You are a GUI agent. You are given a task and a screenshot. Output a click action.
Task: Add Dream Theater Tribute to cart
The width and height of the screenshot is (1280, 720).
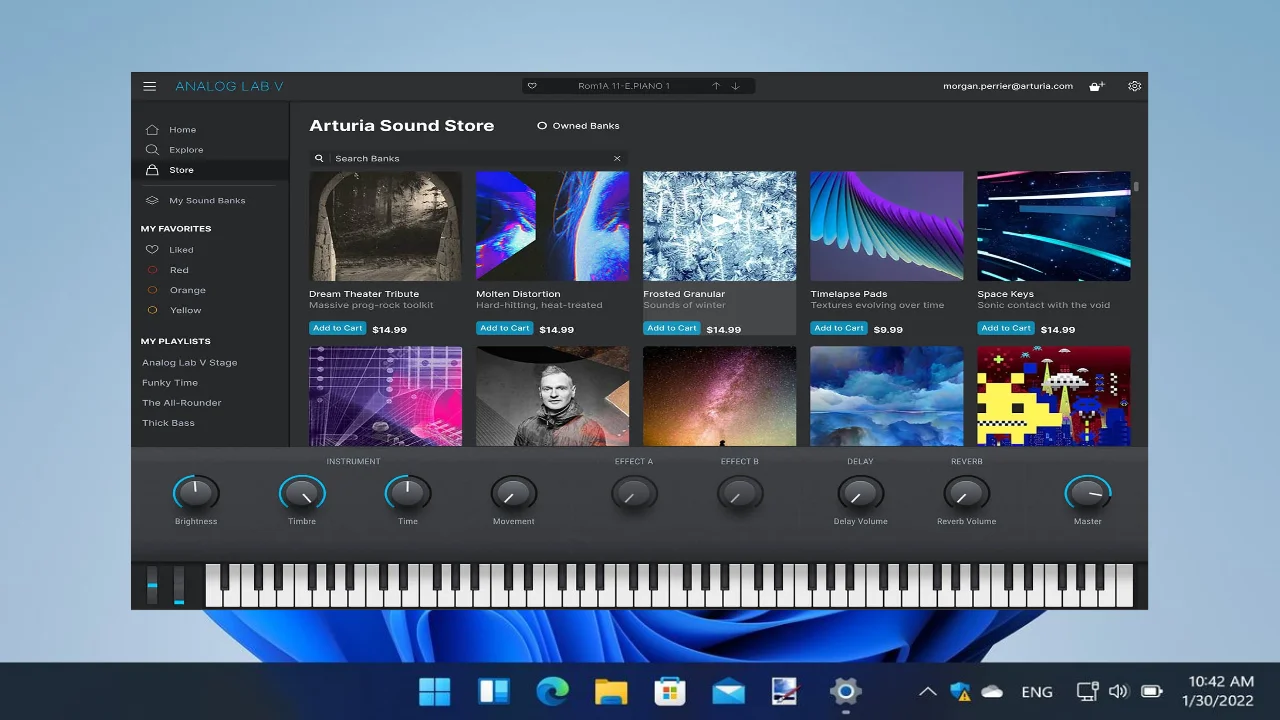click(x=338, y=328)
